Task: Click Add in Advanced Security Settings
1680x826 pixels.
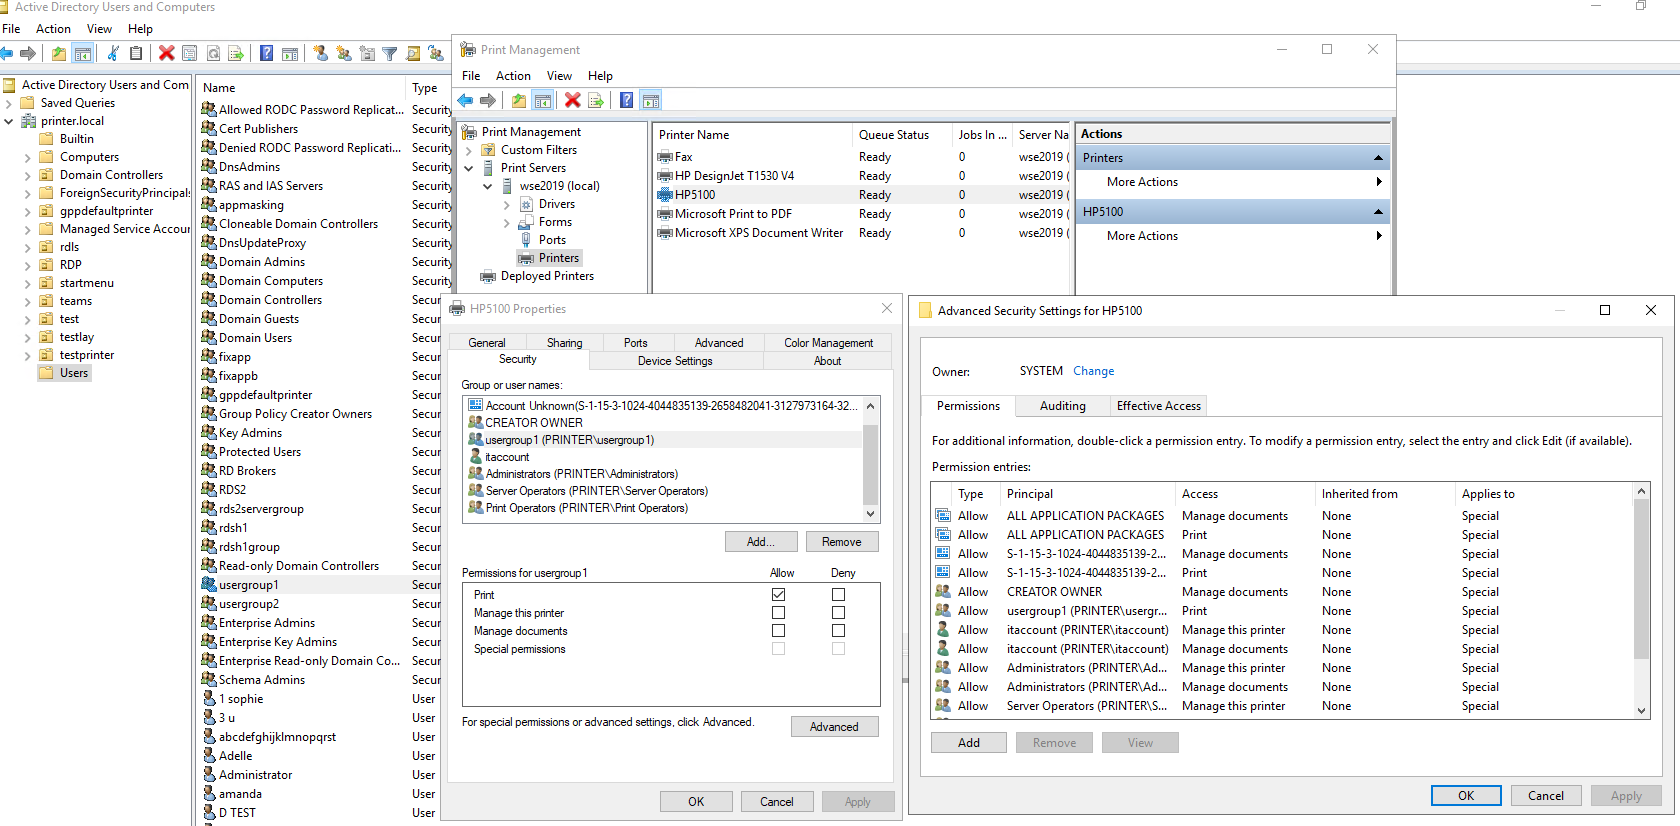Action: tap(969, 743)
